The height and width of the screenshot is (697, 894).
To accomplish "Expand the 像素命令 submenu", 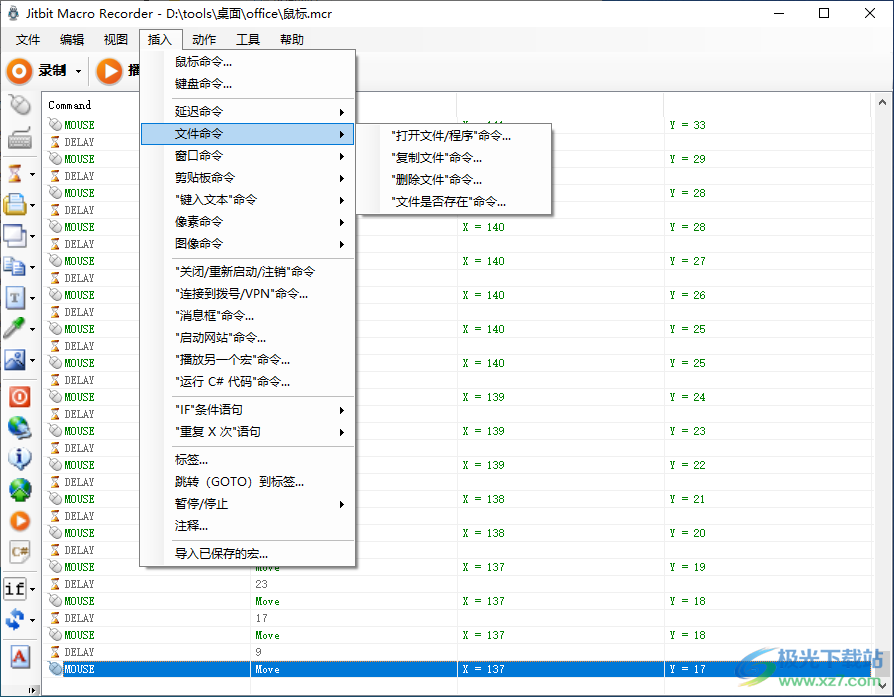I will click(x=247, y=222).
